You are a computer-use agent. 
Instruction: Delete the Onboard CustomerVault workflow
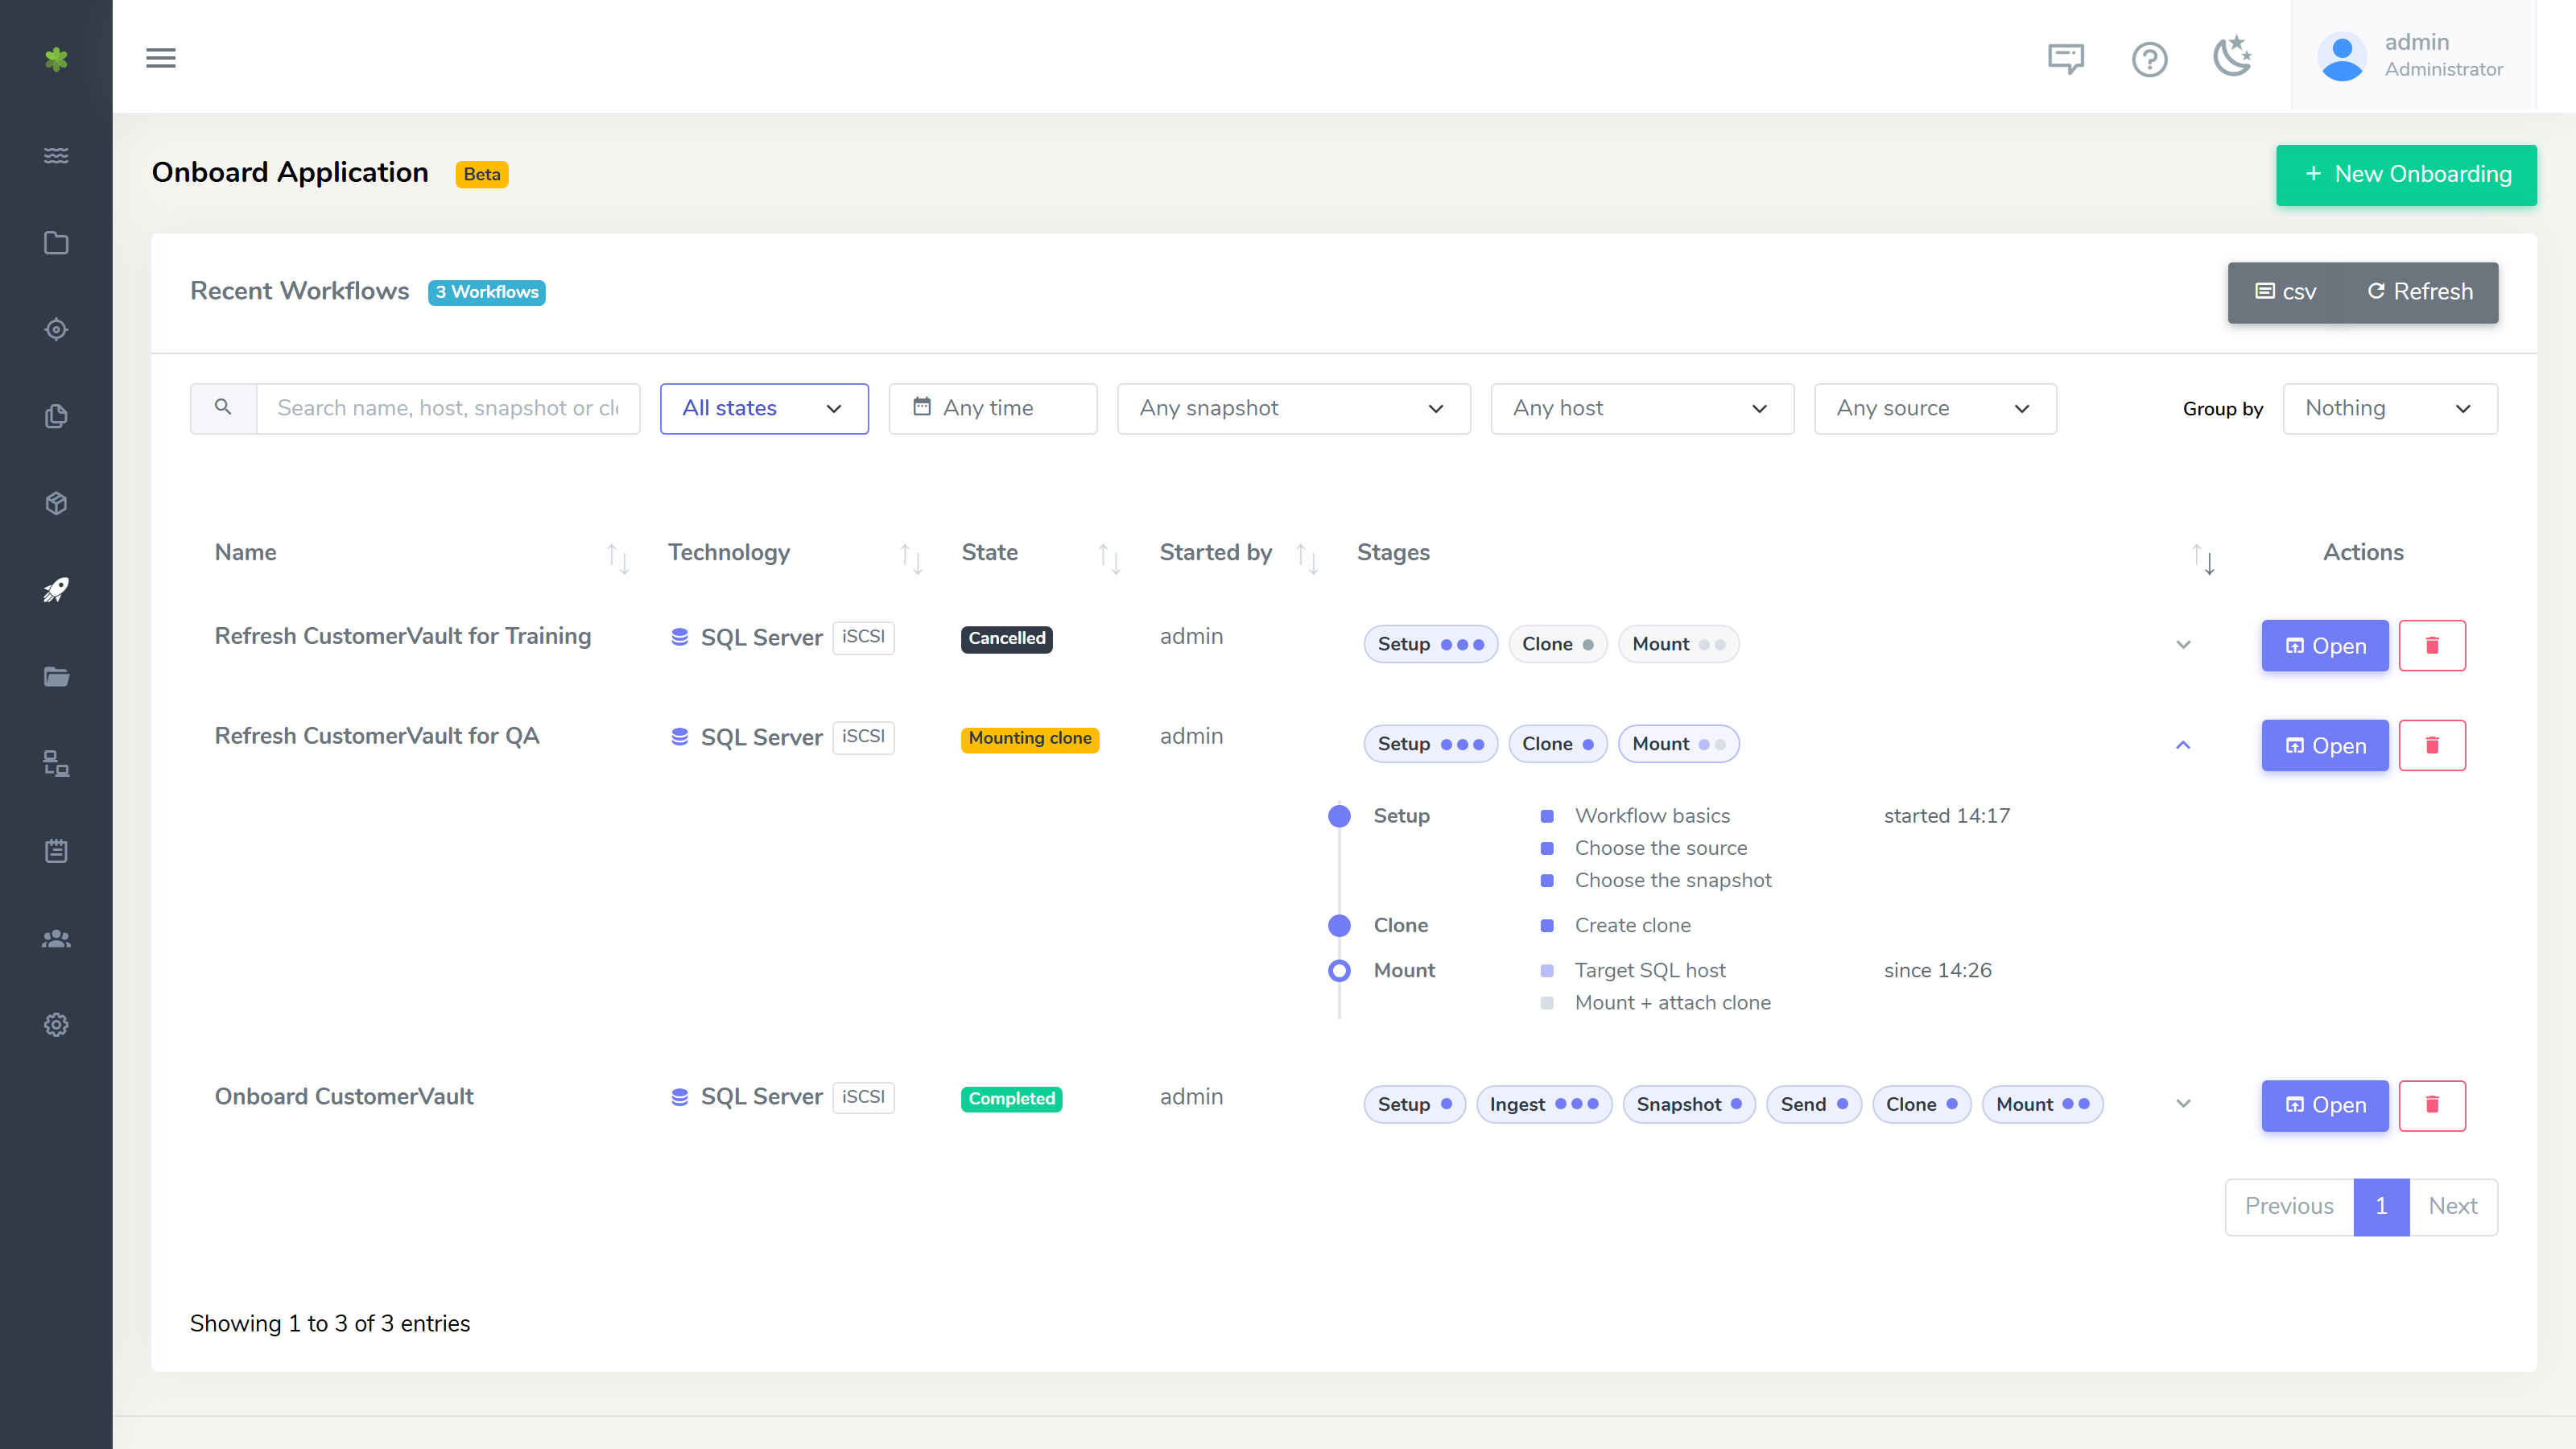coord(2432,1105)
